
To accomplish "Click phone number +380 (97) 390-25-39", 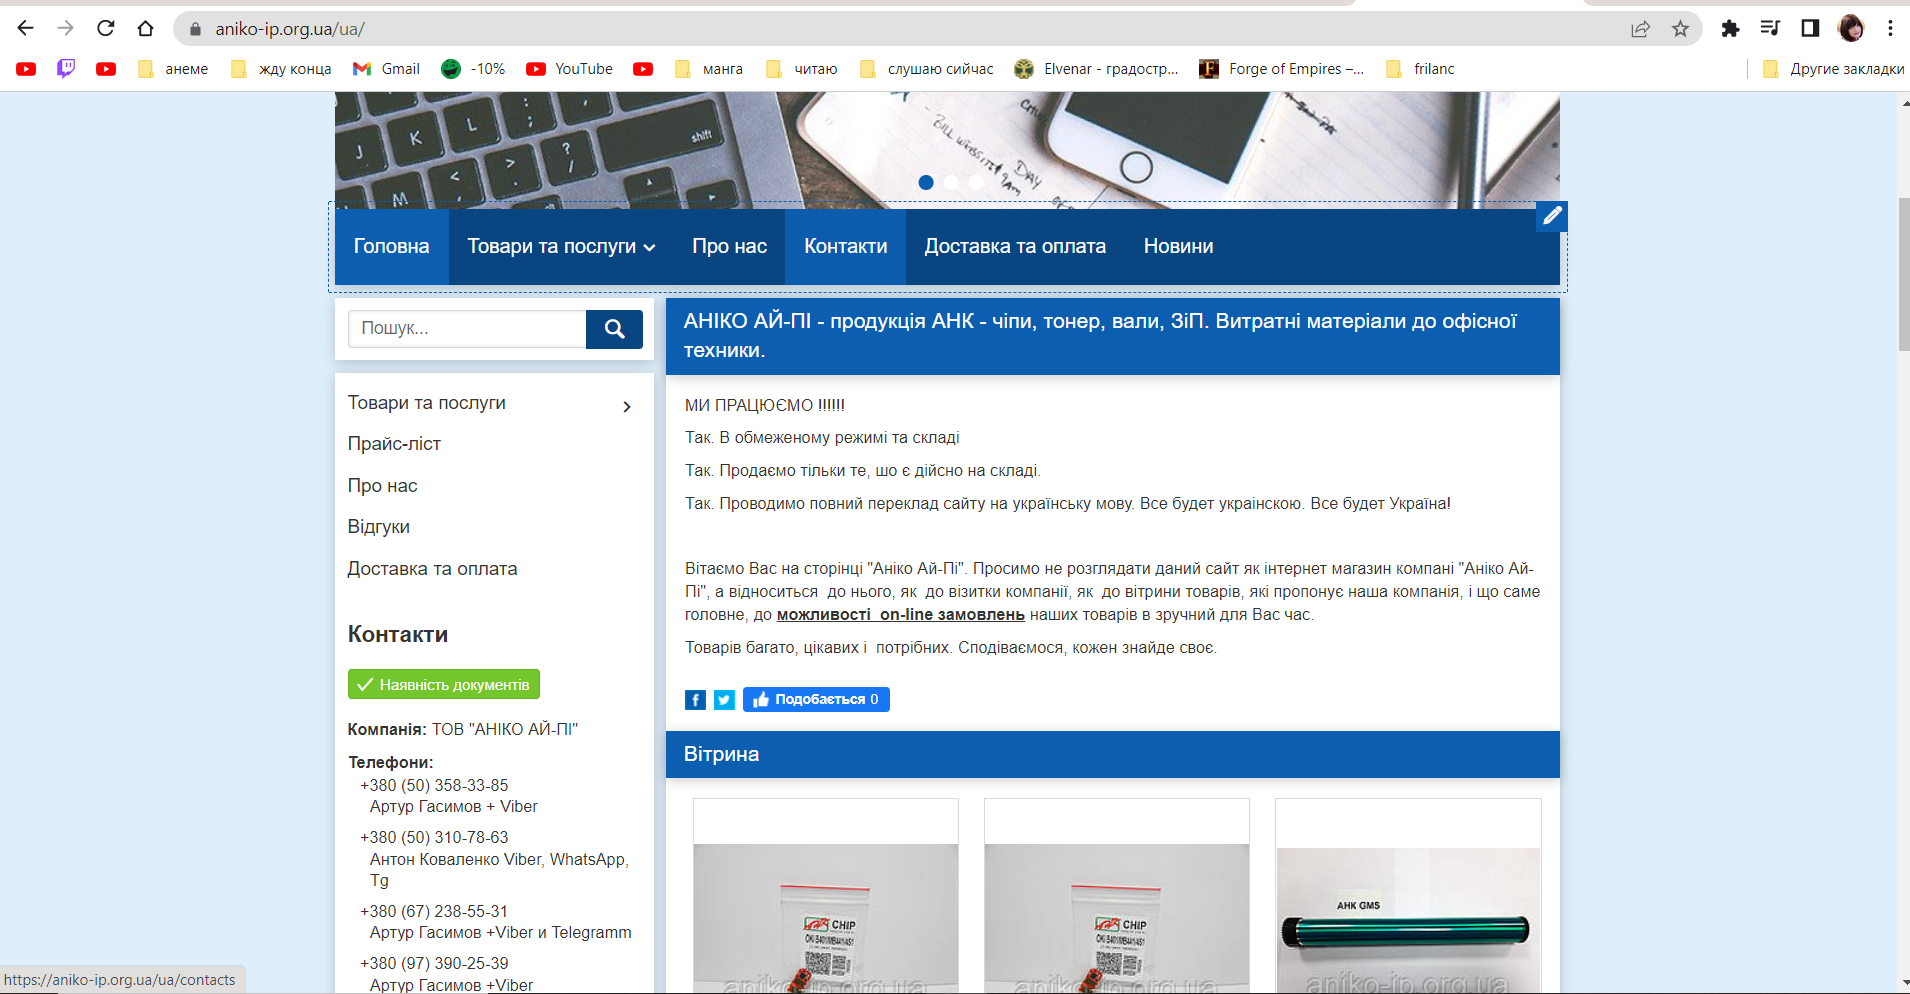I will point(434,964).
